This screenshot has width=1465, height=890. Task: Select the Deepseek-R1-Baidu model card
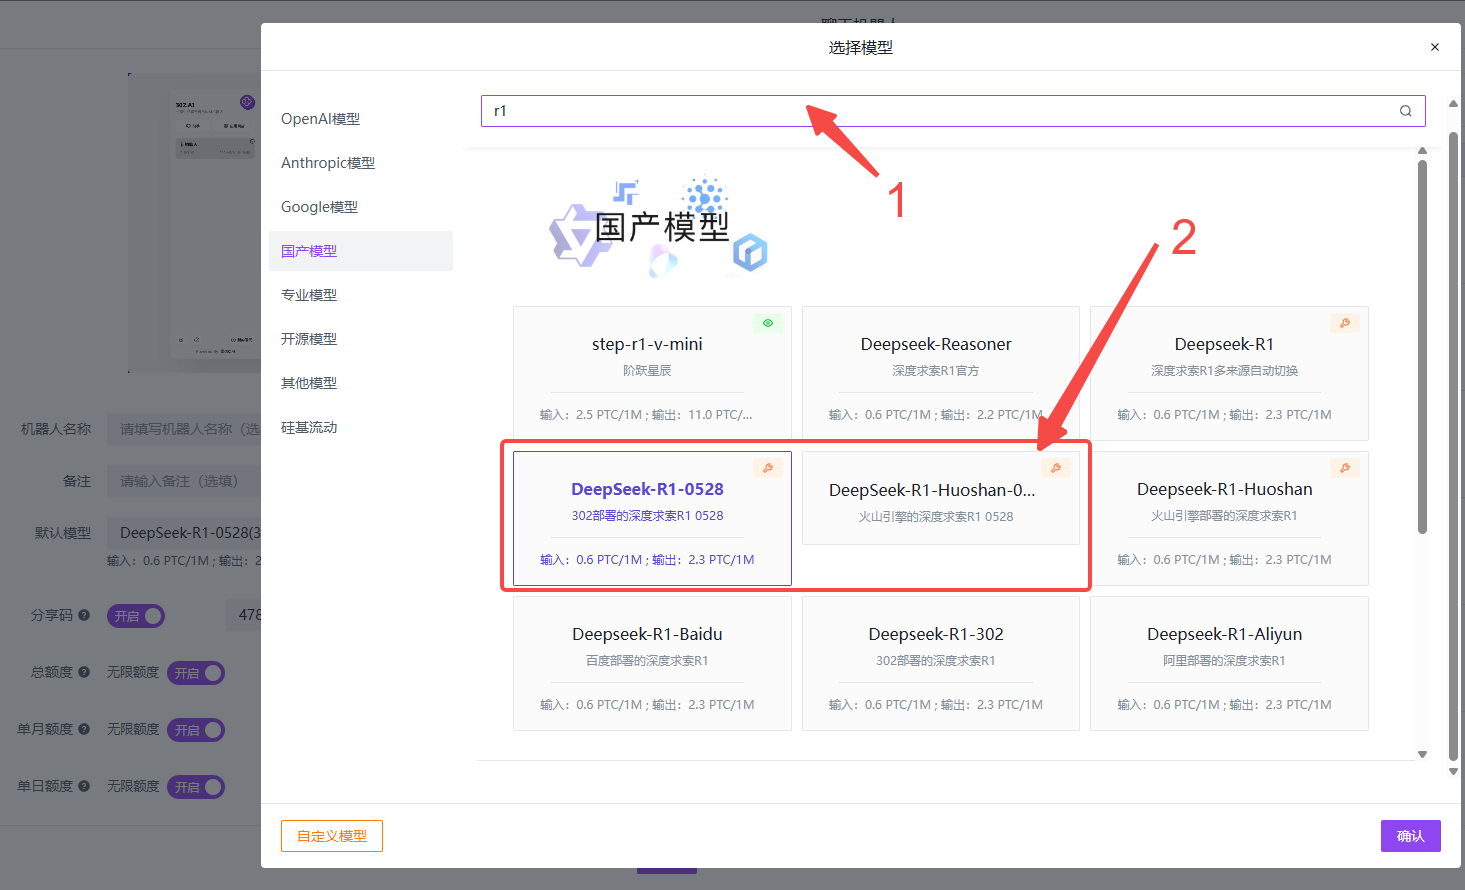point(652,663)
